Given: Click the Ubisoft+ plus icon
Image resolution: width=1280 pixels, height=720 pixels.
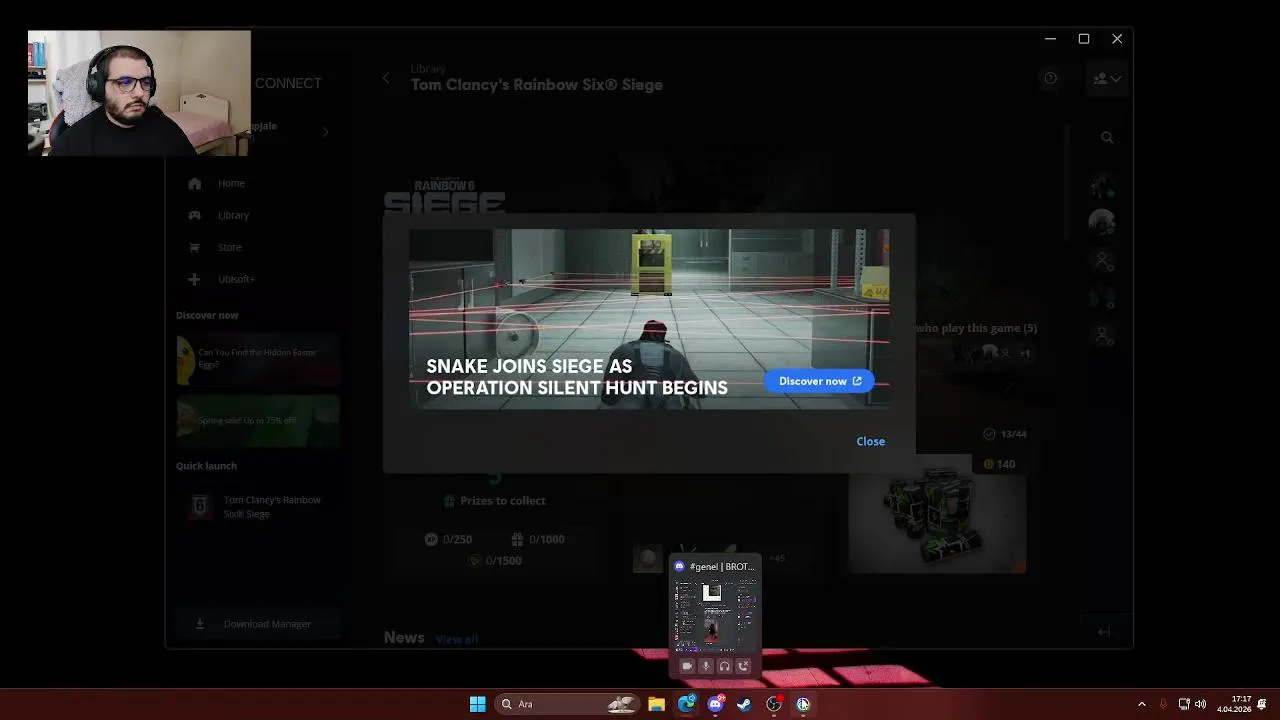Looking at the screenshot, I should (x=195, y=279).
